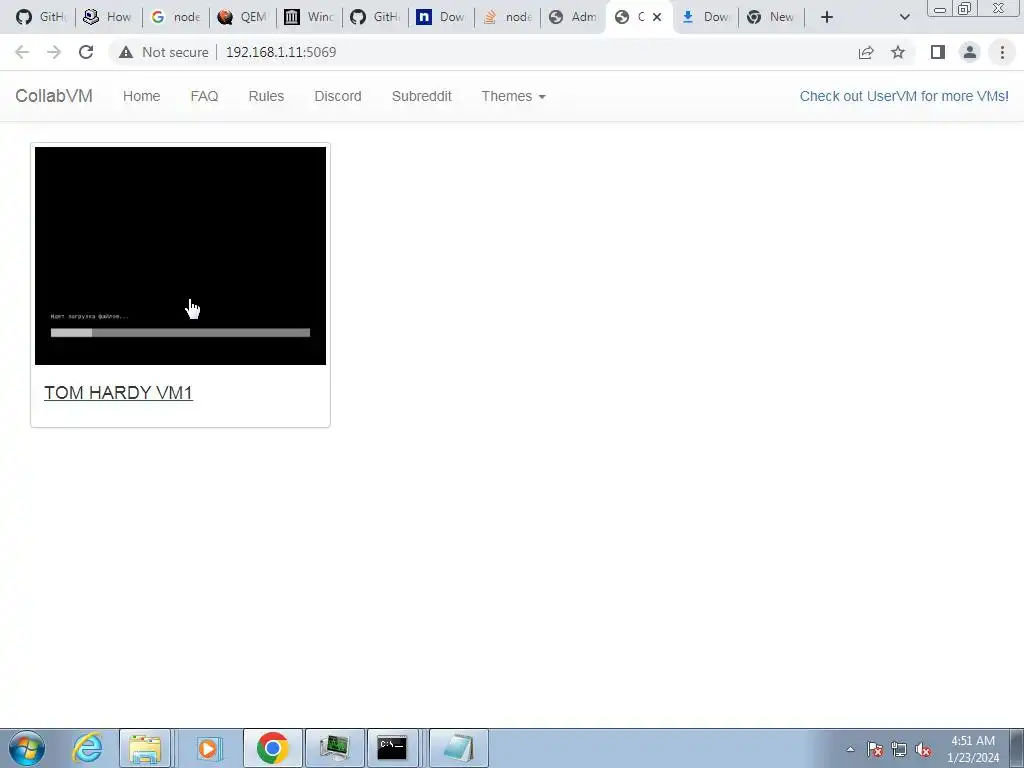Share this page via share icon

866,52
